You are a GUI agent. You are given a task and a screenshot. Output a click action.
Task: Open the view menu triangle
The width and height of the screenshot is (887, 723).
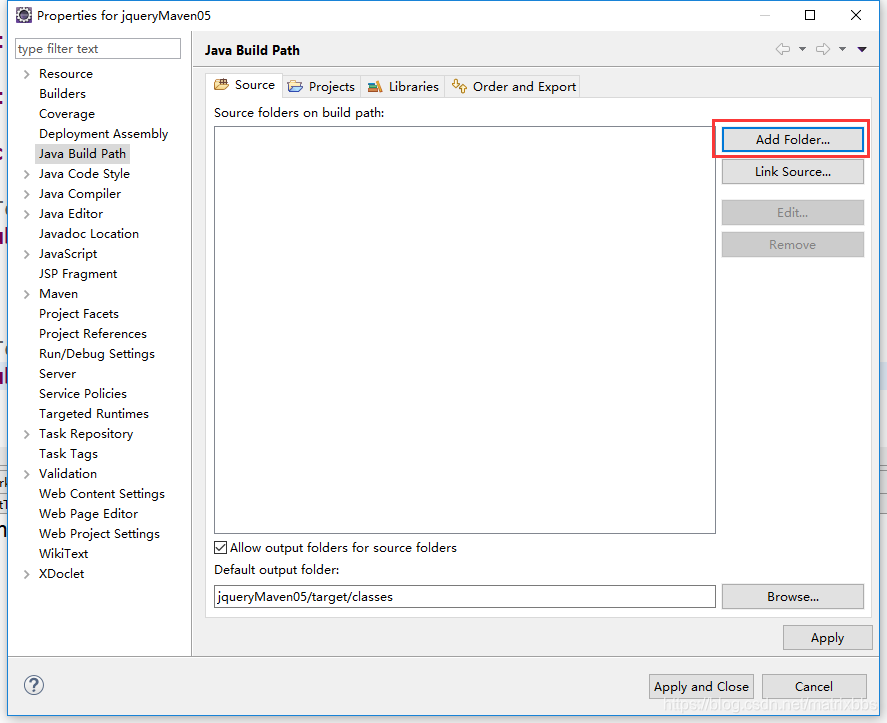[862, 49]
